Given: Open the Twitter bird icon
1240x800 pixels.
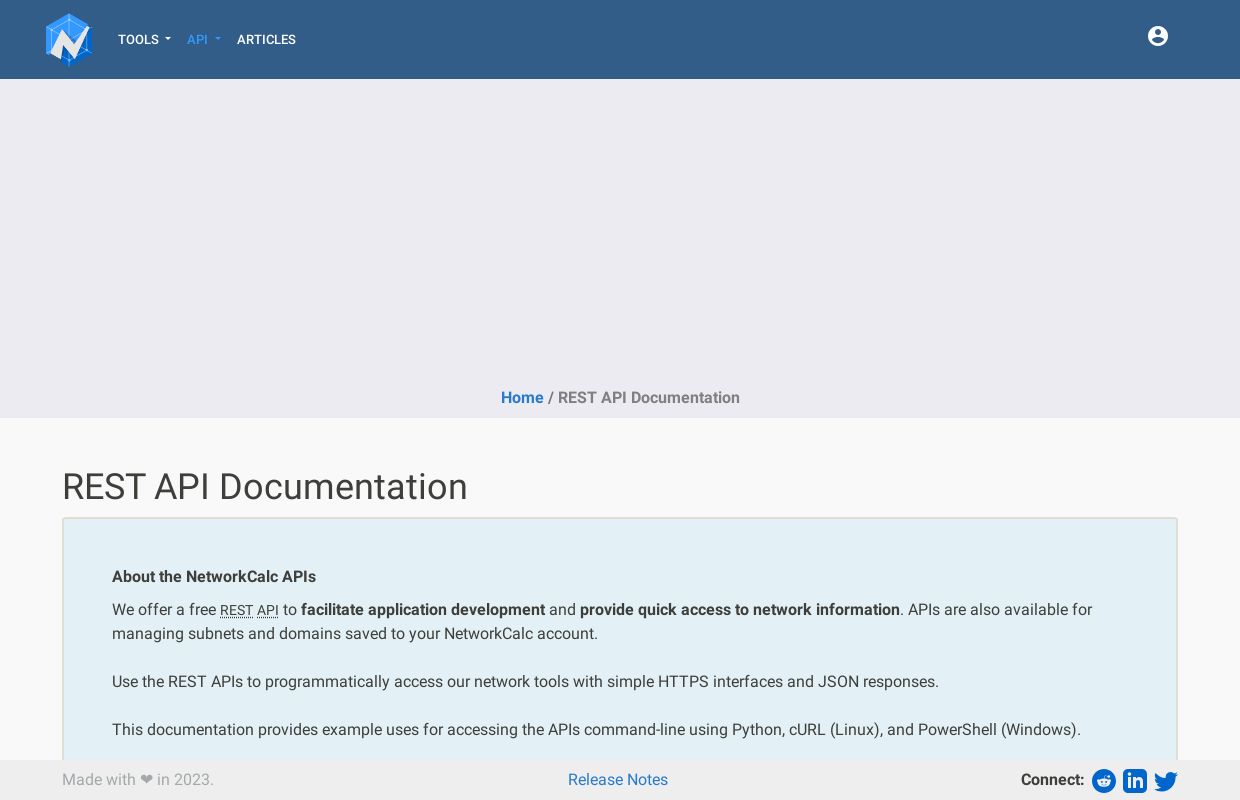Looking at the screenshot, I should [1166, 781].
